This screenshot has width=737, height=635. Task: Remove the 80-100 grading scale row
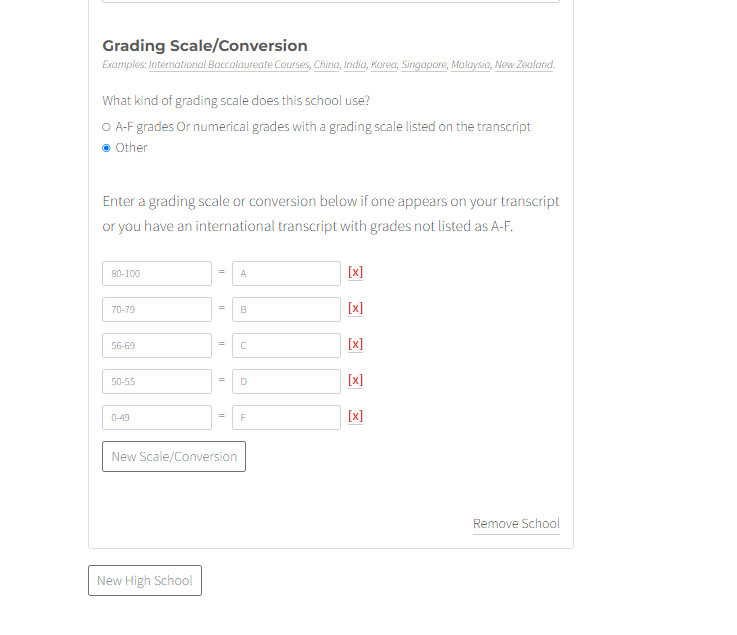[x=355, y=272]
